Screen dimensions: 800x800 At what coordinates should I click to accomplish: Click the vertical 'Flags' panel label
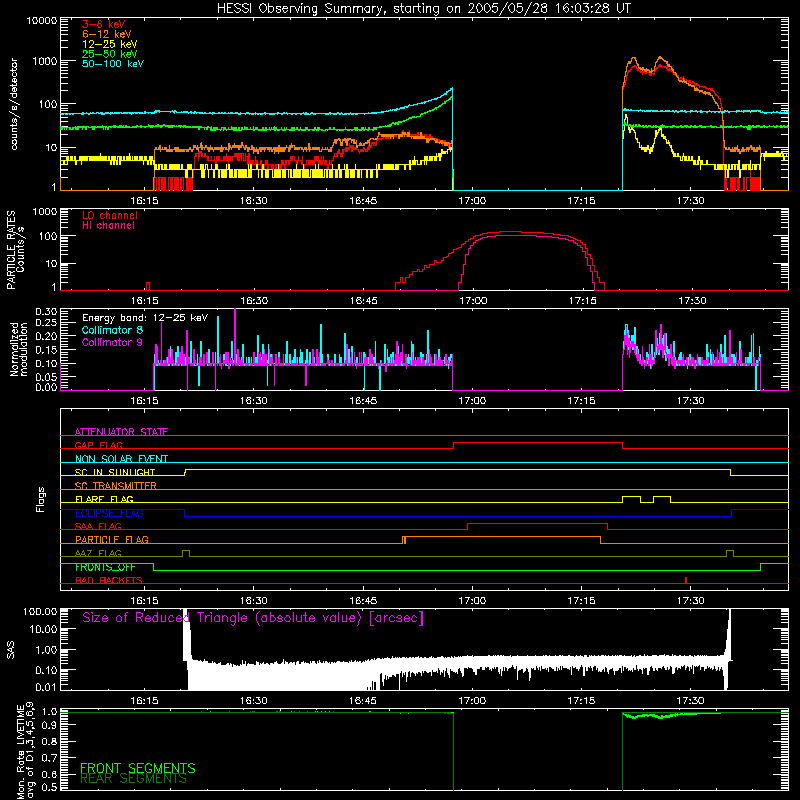coord(41,499)
